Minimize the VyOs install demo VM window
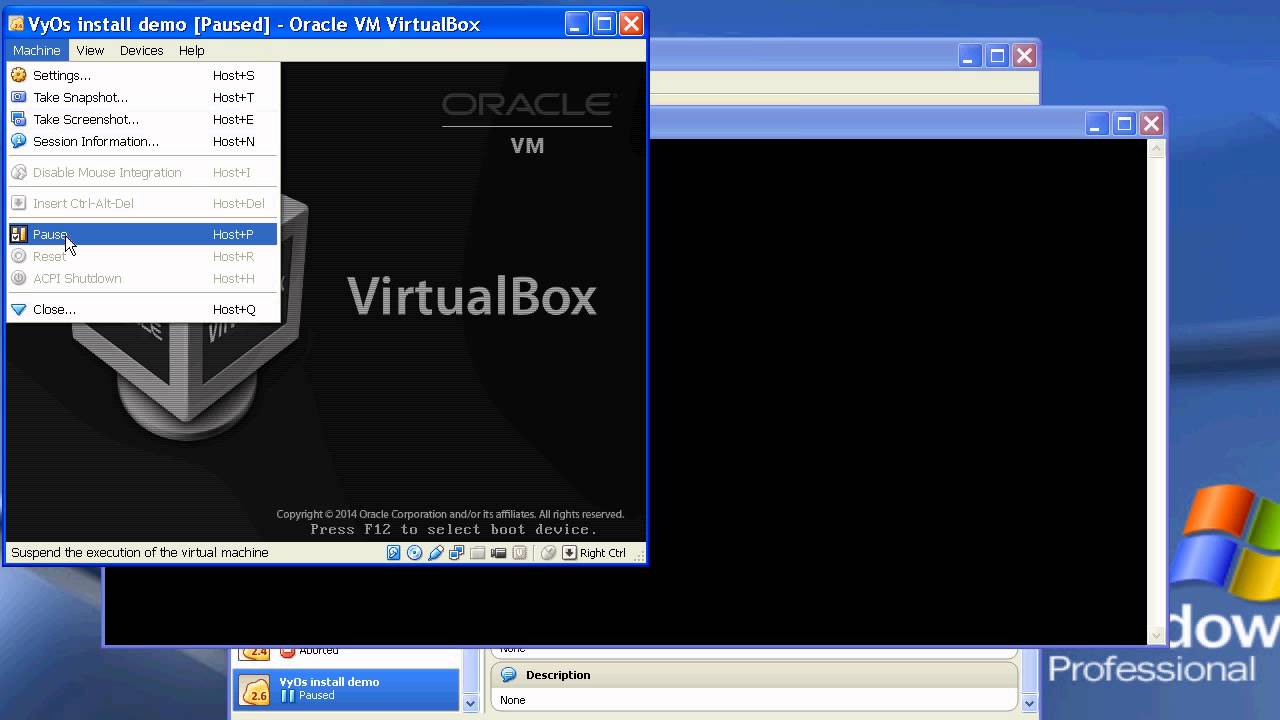Screen dimensions: 1280x720 click(577, 24)
